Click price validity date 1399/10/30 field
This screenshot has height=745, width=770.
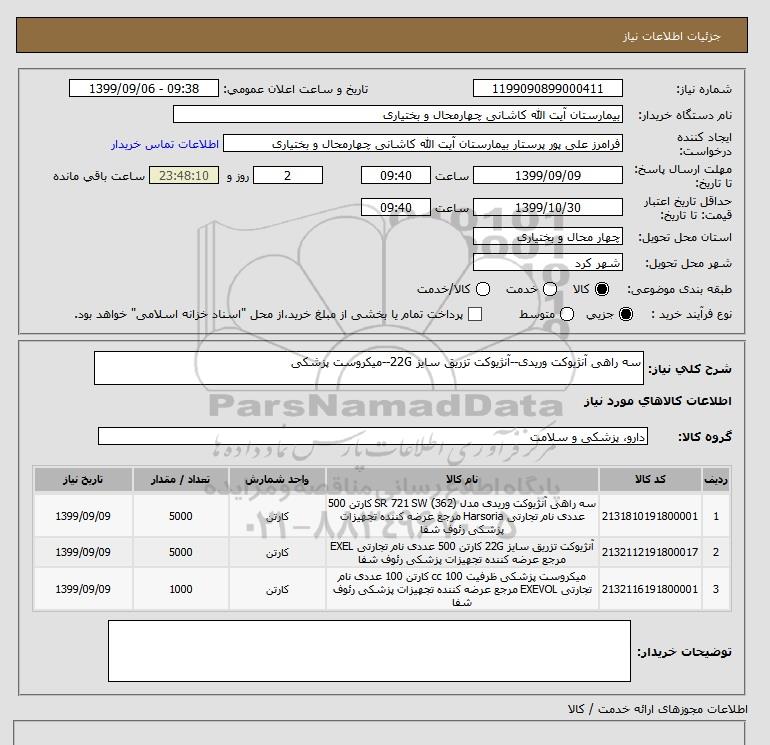[x=548, y=207]
